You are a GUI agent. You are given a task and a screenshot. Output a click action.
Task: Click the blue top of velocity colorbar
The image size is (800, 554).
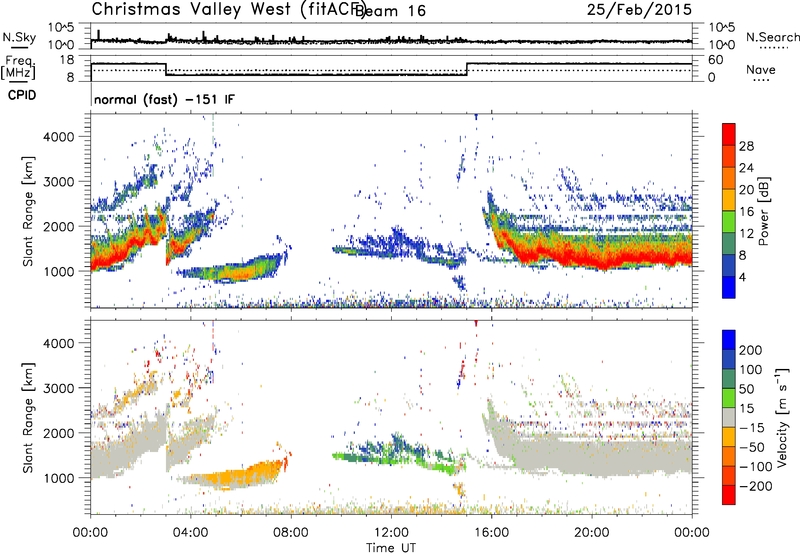coord(729,340)
